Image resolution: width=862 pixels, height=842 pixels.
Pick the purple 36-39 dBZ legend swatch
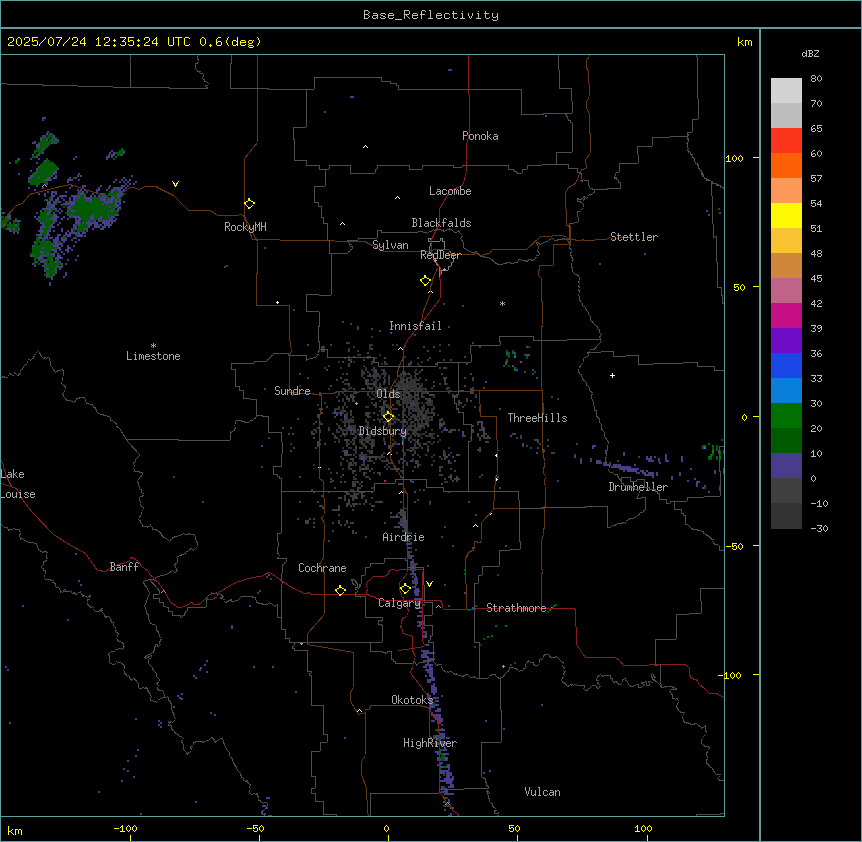click(786, 340)
